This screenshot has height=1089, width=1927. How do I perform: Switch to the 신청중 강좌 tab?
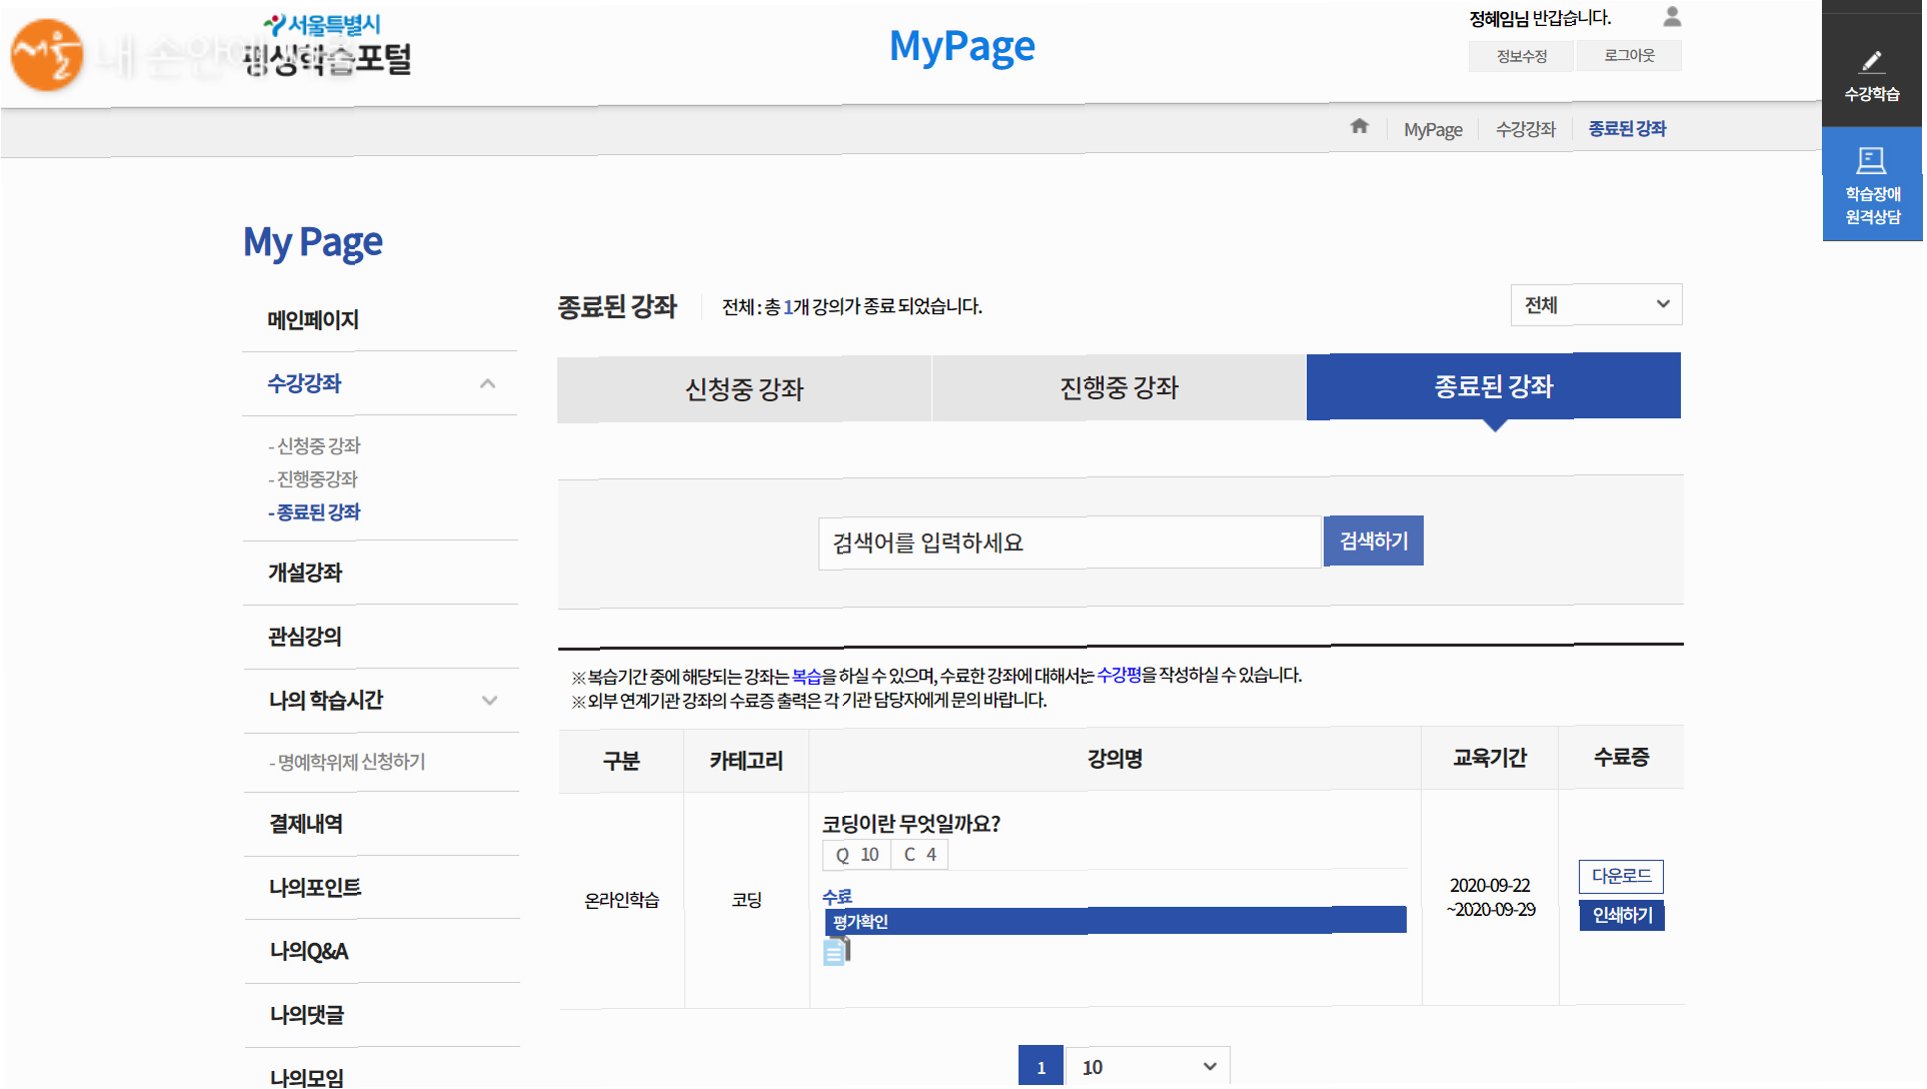745,390
